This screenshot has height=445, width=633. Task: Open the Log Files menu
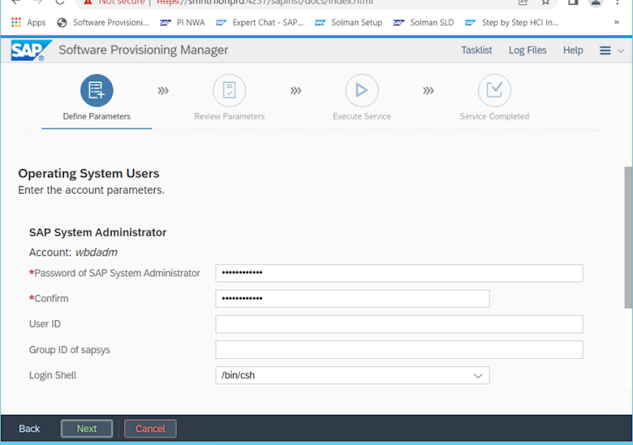527,50
